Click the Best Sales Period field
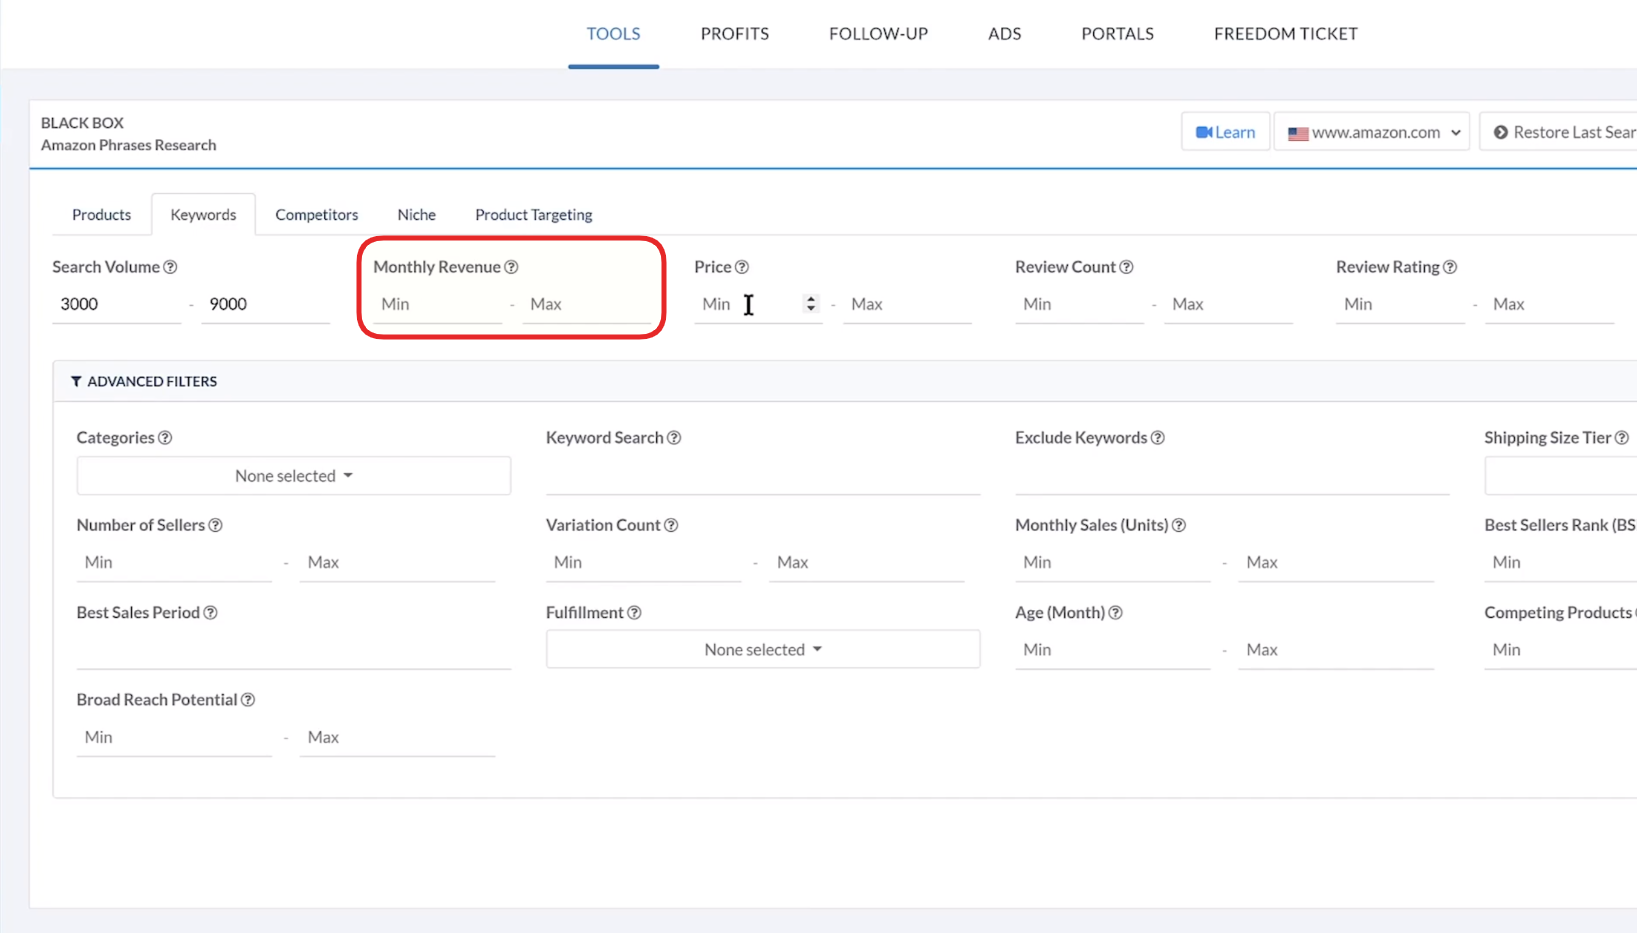The image size is (1637, 933). [294, 650]
